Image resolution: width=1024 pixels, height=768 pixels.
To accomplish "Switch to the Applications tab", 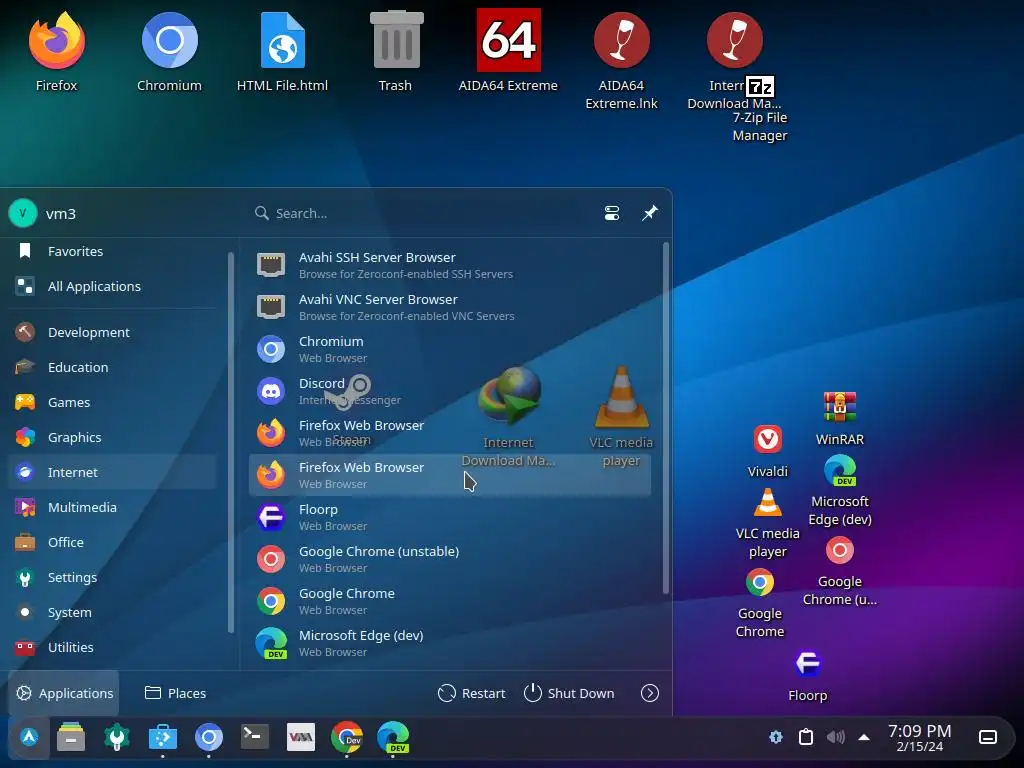I will tap(64, 693).
